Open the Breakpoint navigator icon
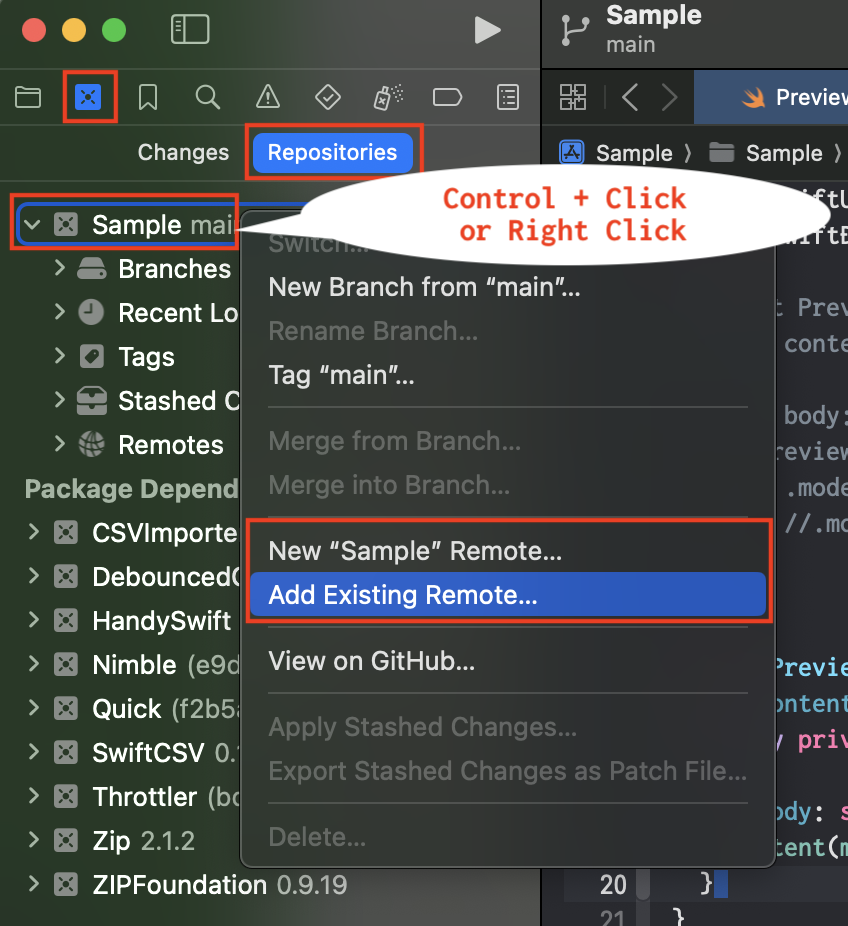Image resolution: width=848 pixels, height=926 pixels. (x=447, y=97)
